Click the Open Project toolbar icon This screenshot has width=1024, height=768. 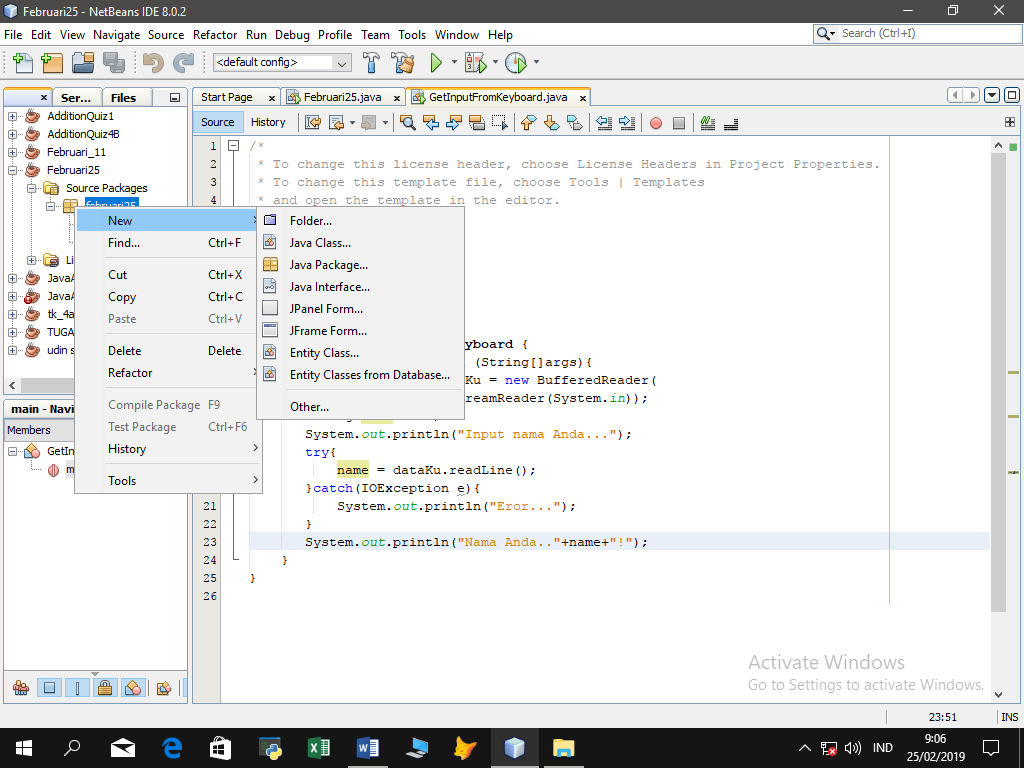[x=83, y=63]
